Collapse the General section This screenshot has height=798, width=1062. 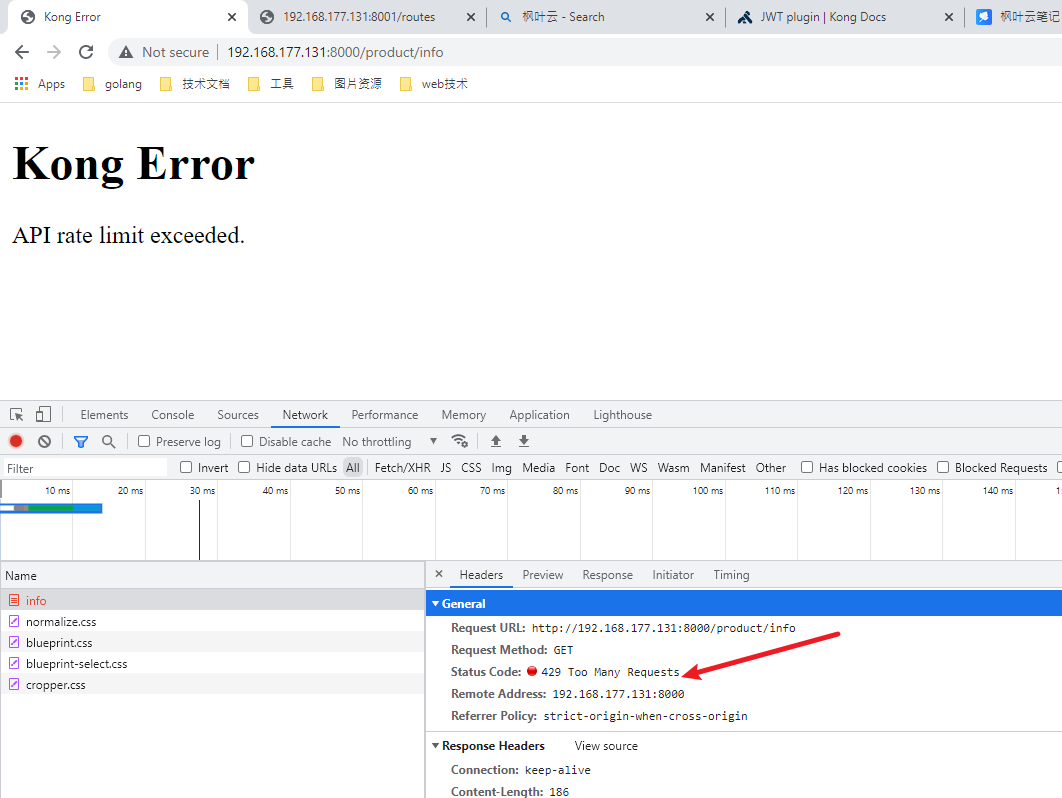click(x=436, y=604)
